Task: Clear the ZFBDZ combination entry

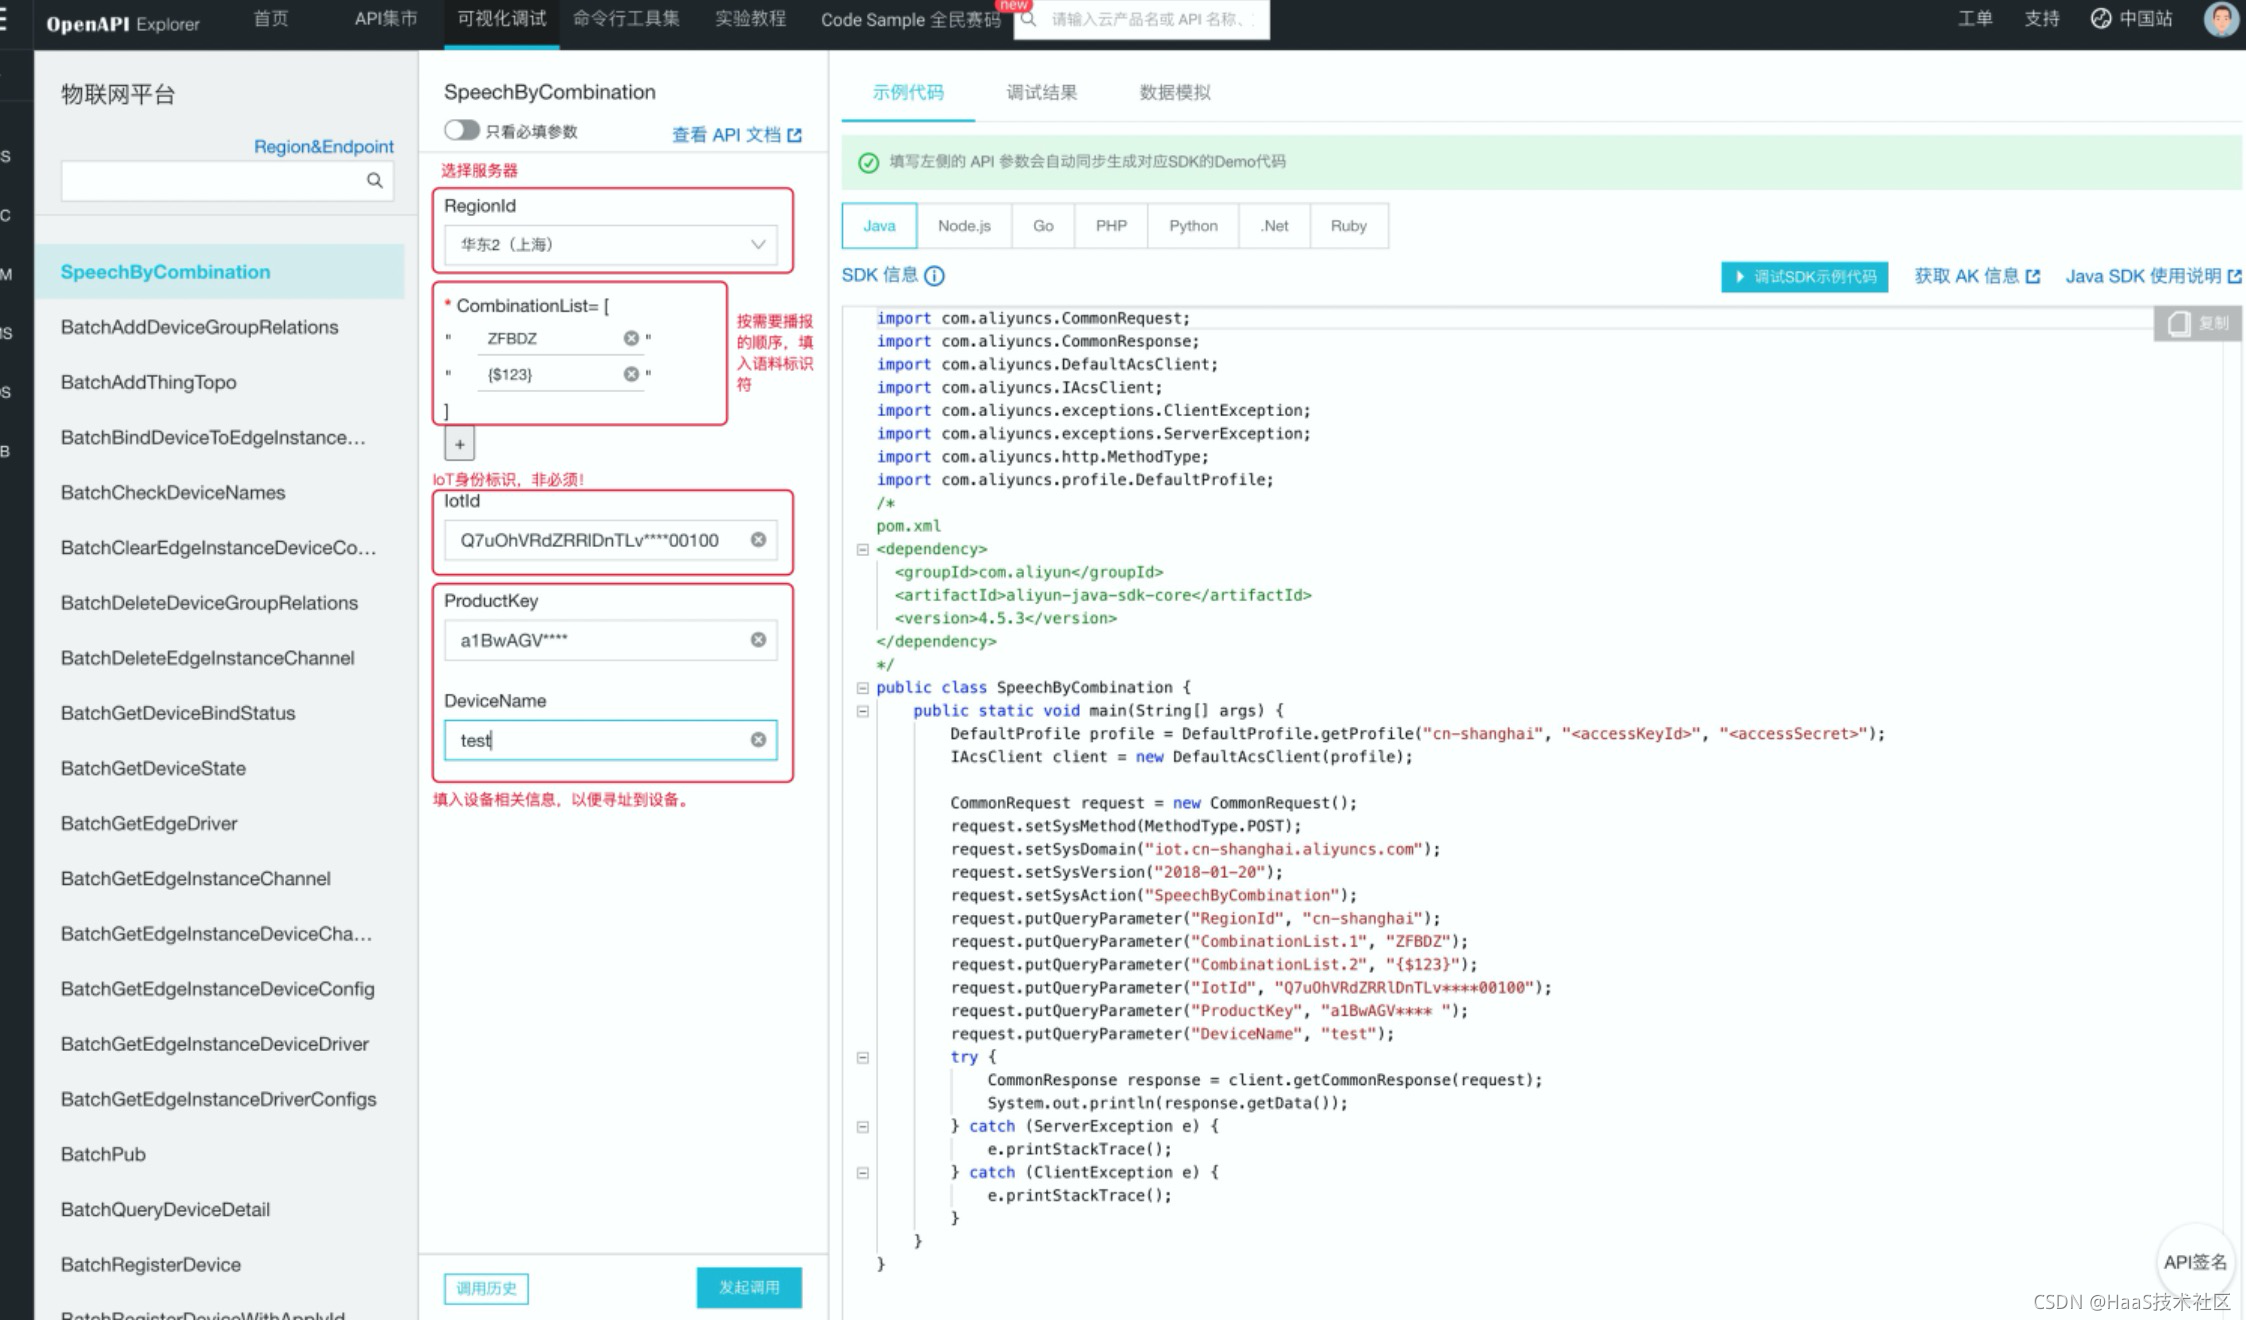Action: 631,339
